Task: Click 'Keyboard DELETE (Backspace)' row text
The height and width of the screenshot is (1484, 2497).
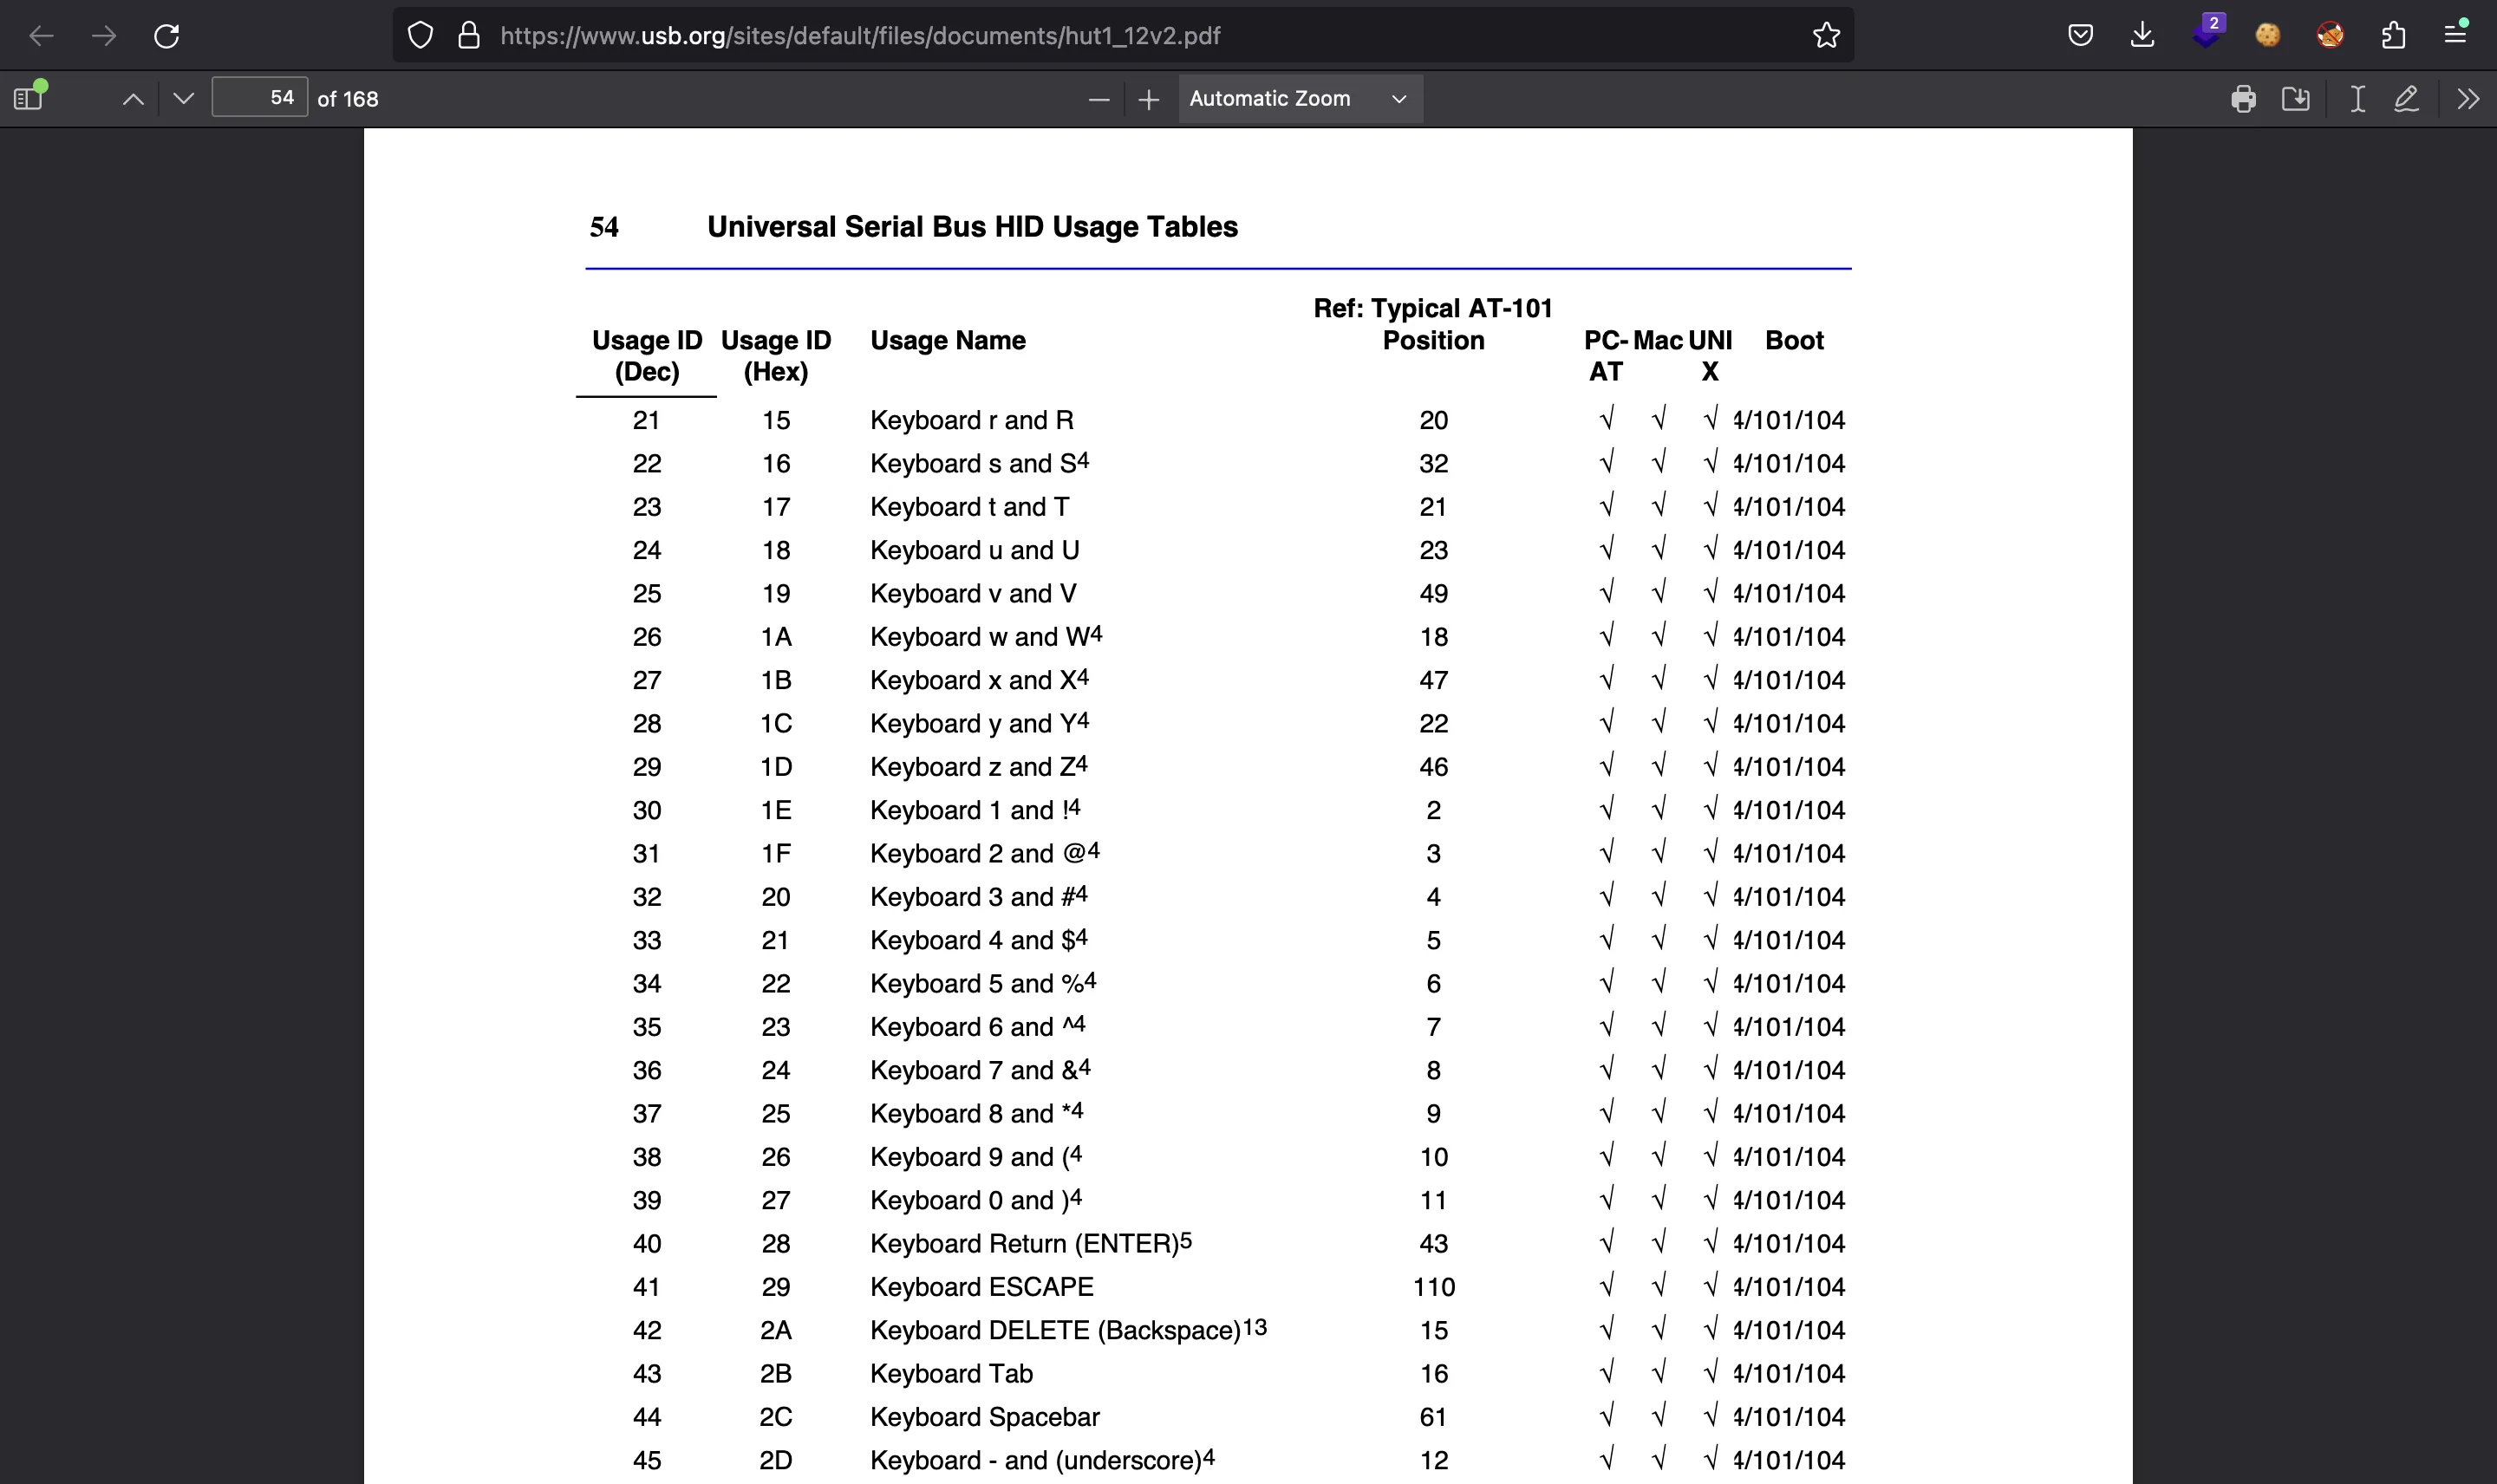Action: pos(1055,1331)
